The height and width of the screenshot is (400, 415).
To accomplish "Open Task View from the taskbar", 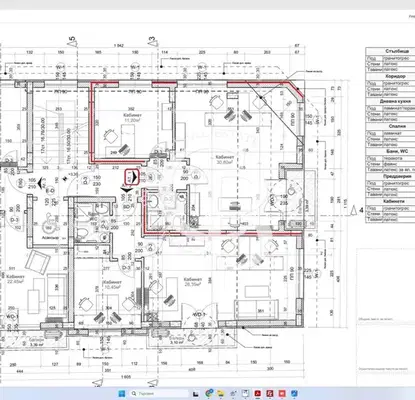I will 196,394.
